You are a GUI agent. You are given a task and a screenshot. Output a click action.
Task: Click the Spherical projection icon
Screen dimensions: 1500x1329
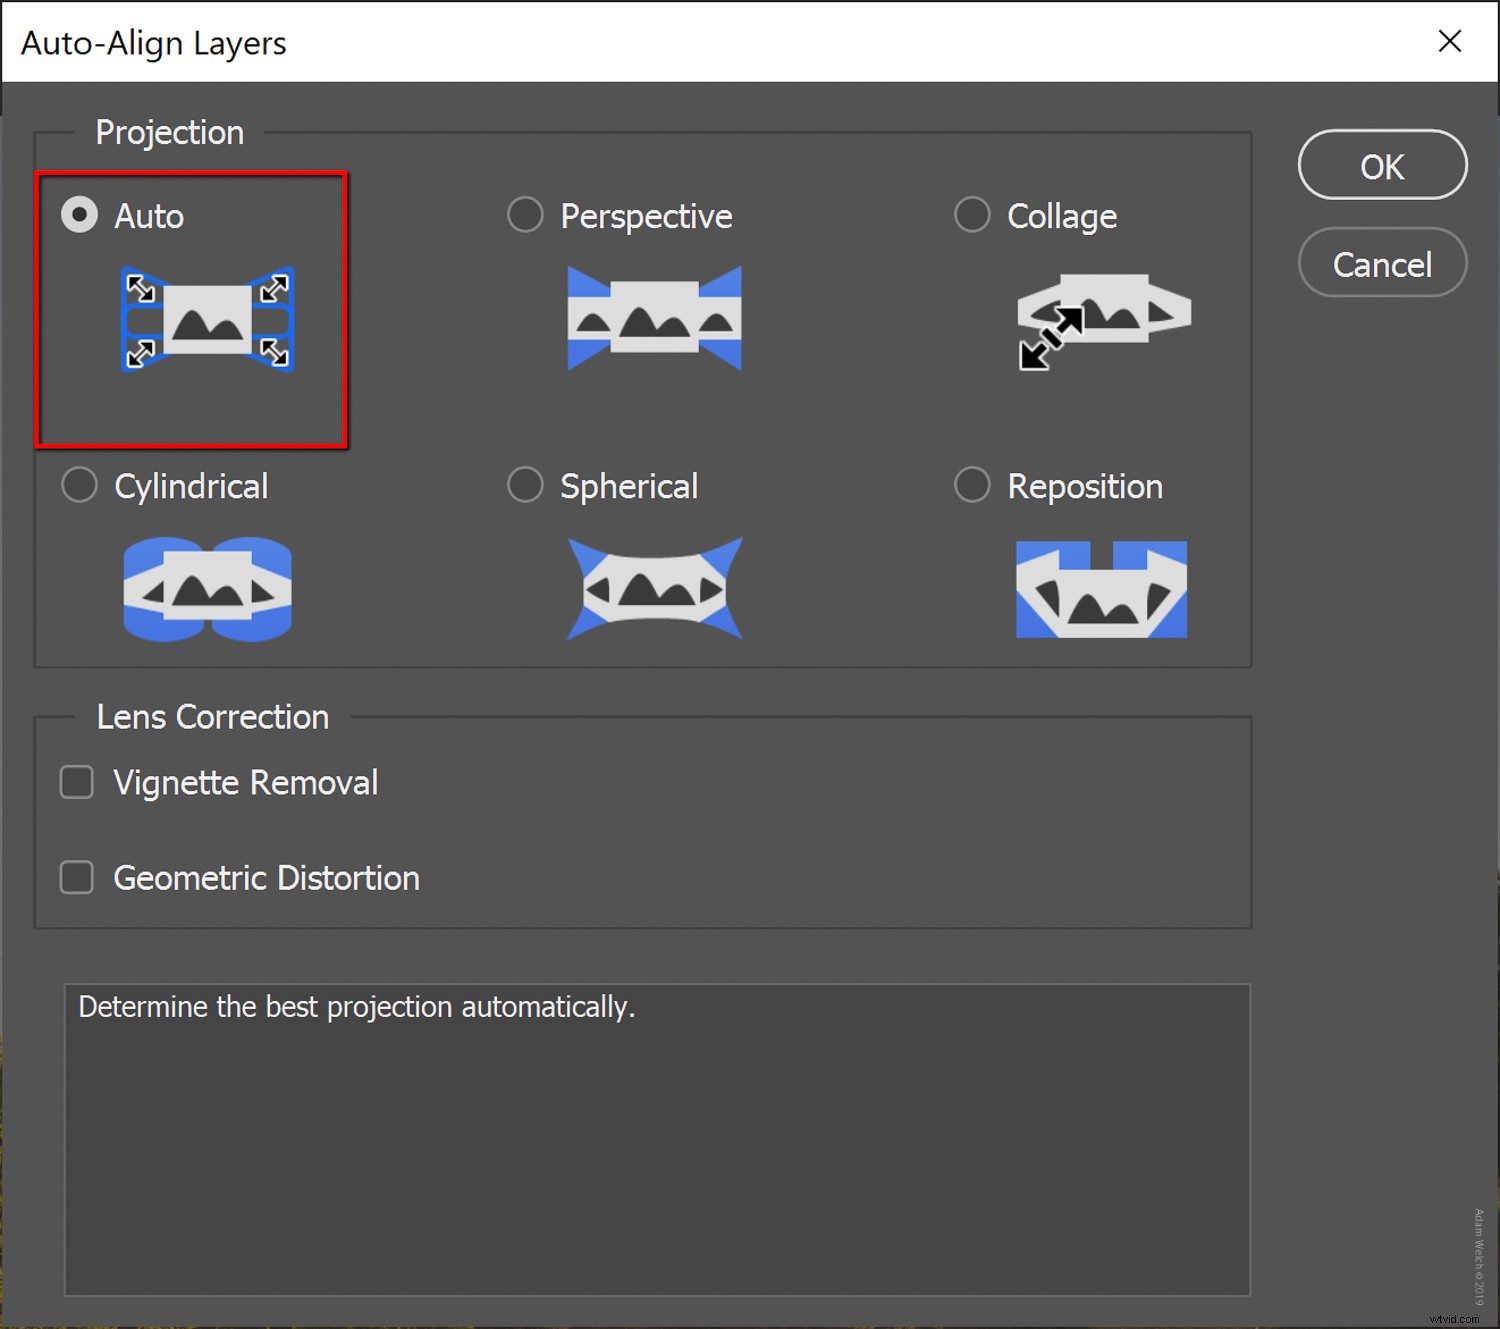click(655, 588)
